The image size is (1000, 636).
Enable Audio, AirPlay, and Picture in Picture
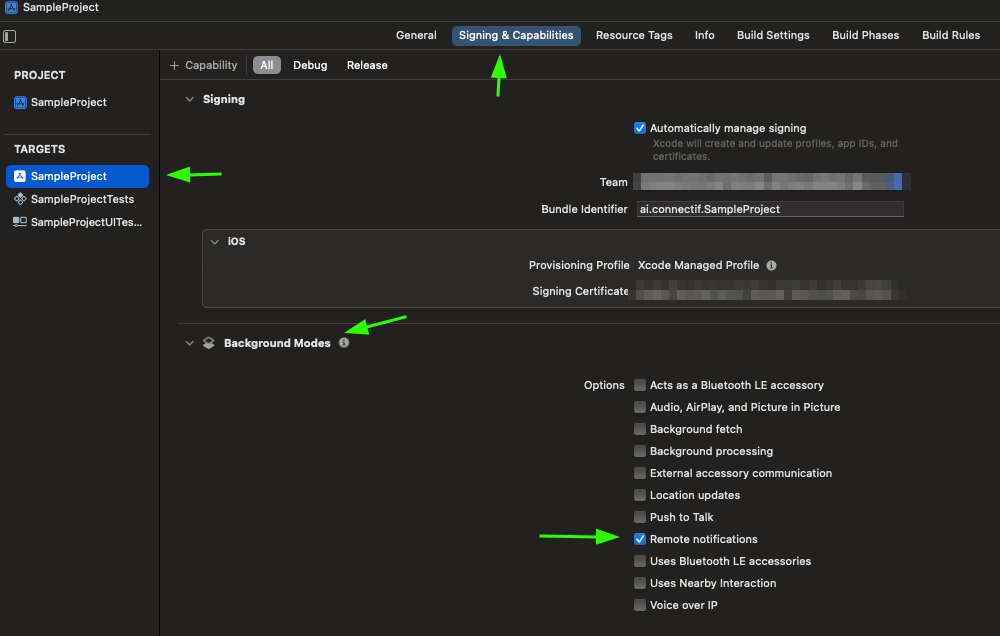640,407
